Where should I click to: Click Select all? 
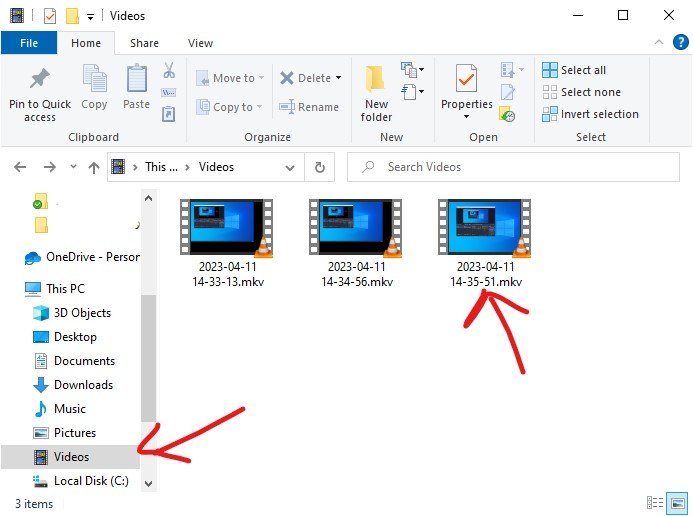tap(574, 70)
